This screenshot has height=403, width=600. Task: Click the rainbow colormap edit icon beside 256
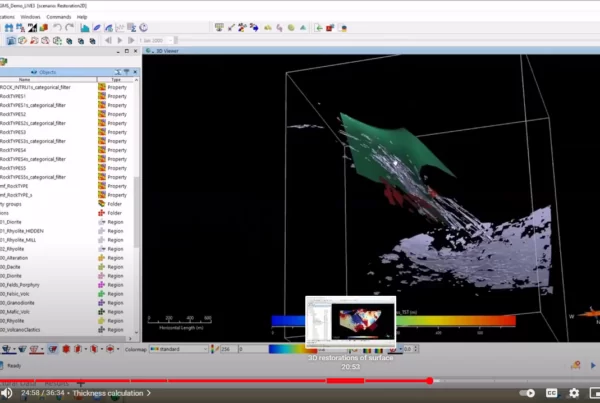[214, 349]
